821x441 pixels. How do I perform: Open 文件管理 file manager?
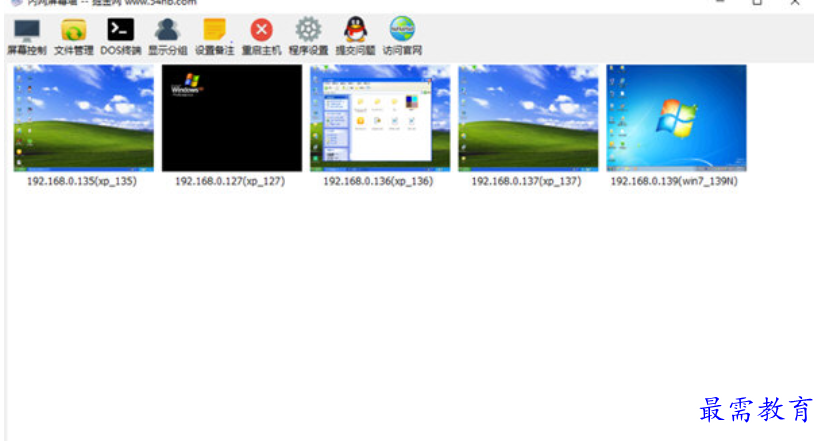(73, 37)
